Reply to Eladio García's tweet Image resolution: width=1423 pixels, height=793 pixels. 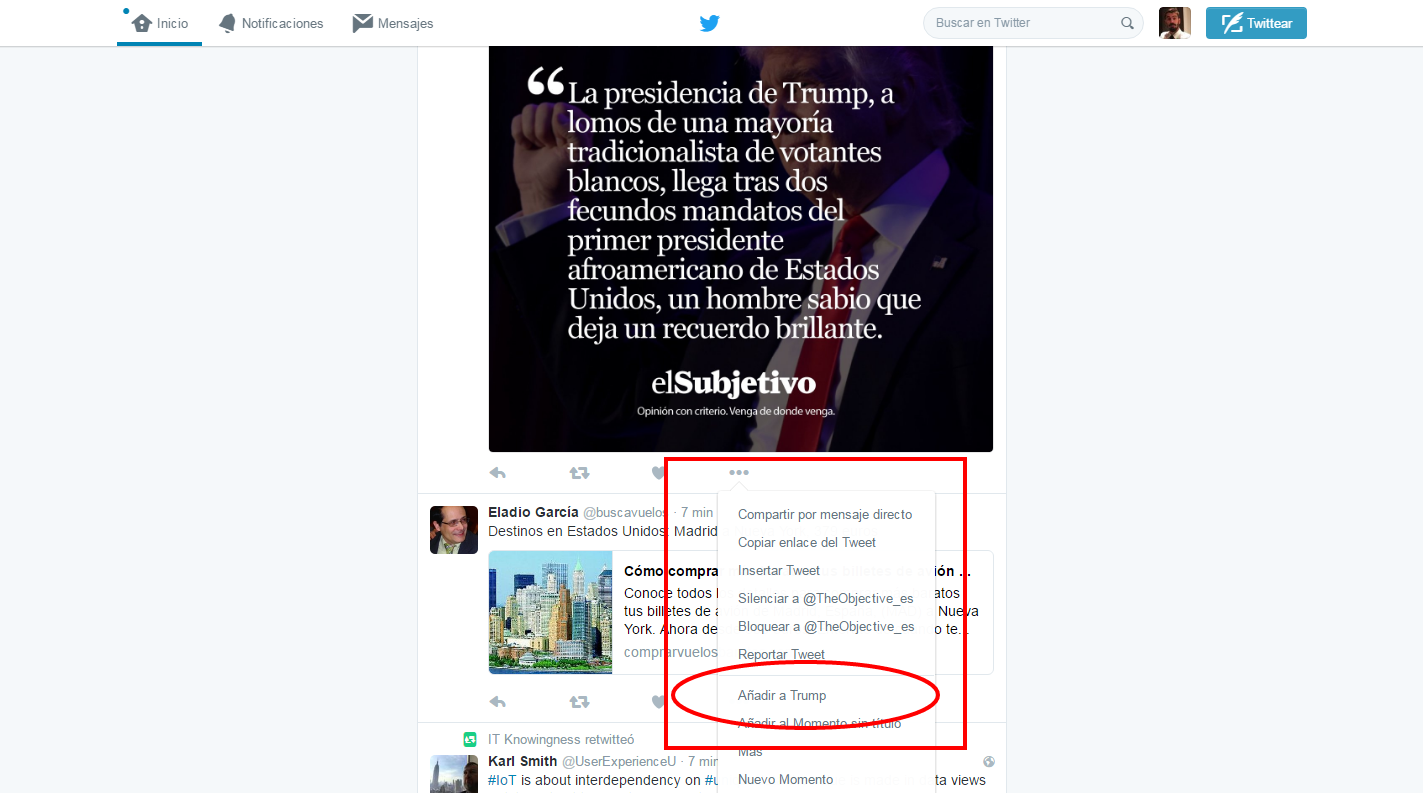tap(497, 702)
